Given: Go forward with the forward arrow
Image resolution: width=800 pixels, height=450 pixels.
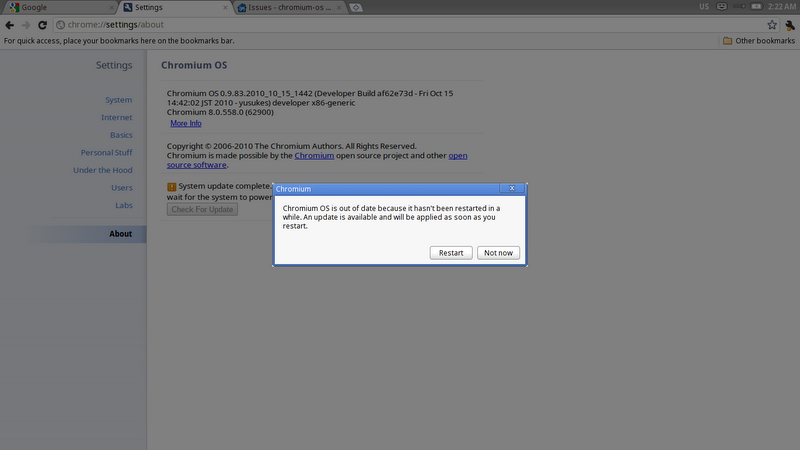Looking at the screenshot, I should [x=26, y=25].
